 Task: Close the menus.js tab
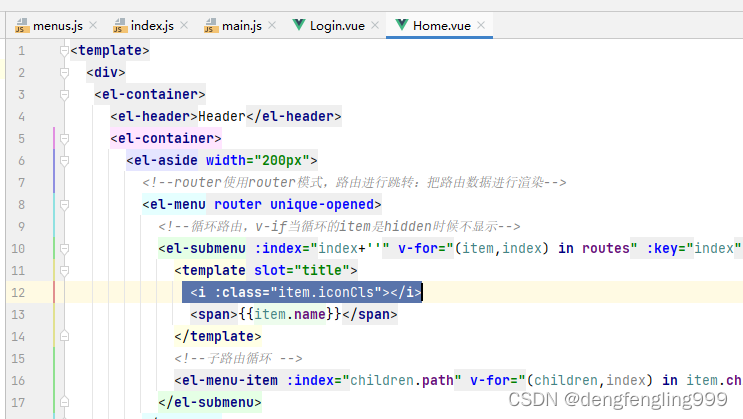point(93,25)
